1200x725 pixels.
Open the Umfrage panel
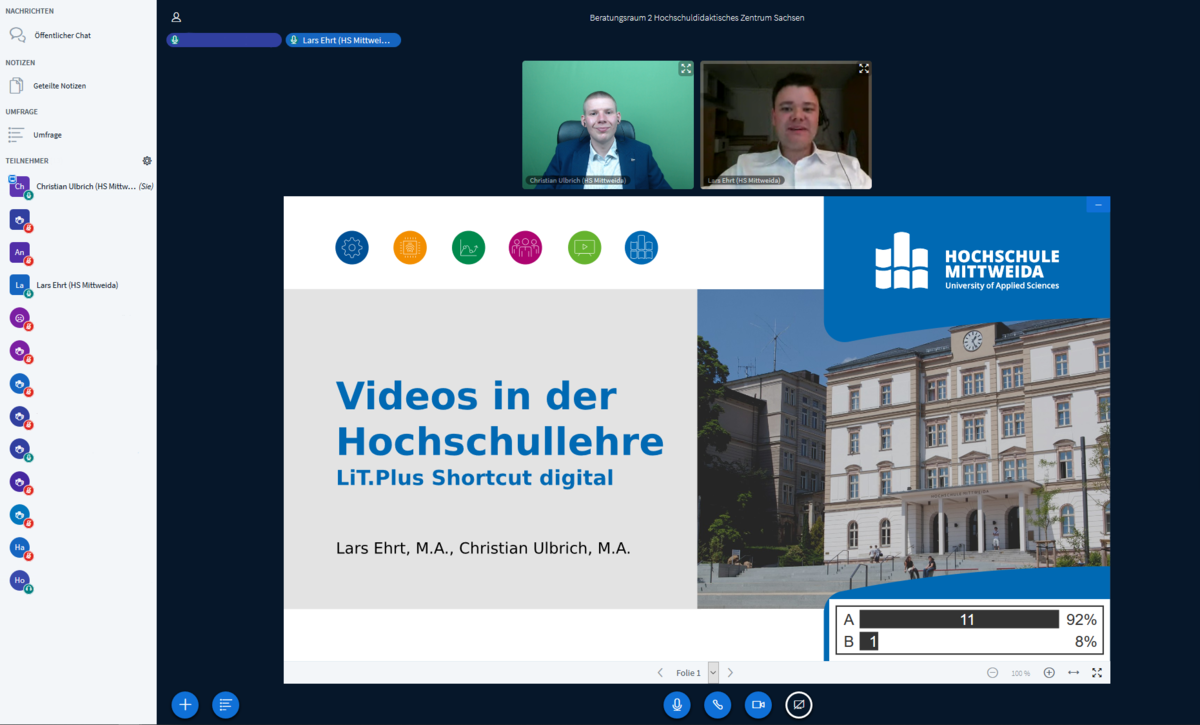[47, 135]
